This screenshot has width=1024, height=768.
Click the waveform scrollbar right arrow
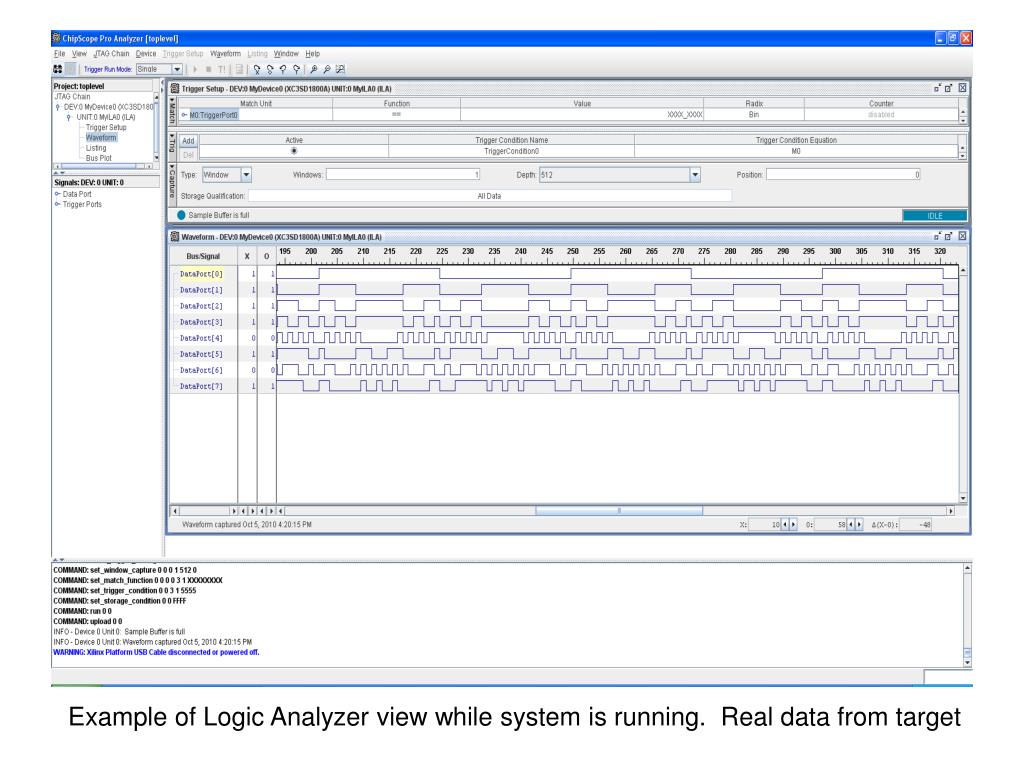(x=951, y=511)
